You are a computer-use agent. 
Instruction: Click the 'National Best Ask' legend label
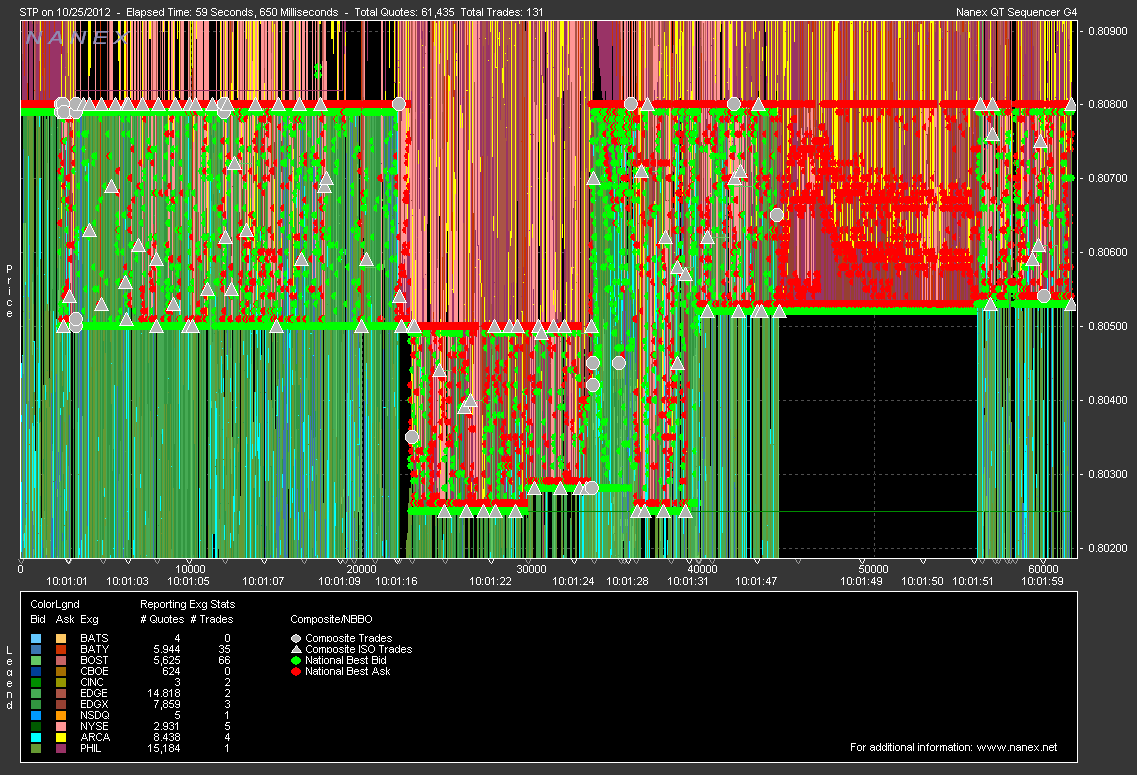[x=348, y=671]
